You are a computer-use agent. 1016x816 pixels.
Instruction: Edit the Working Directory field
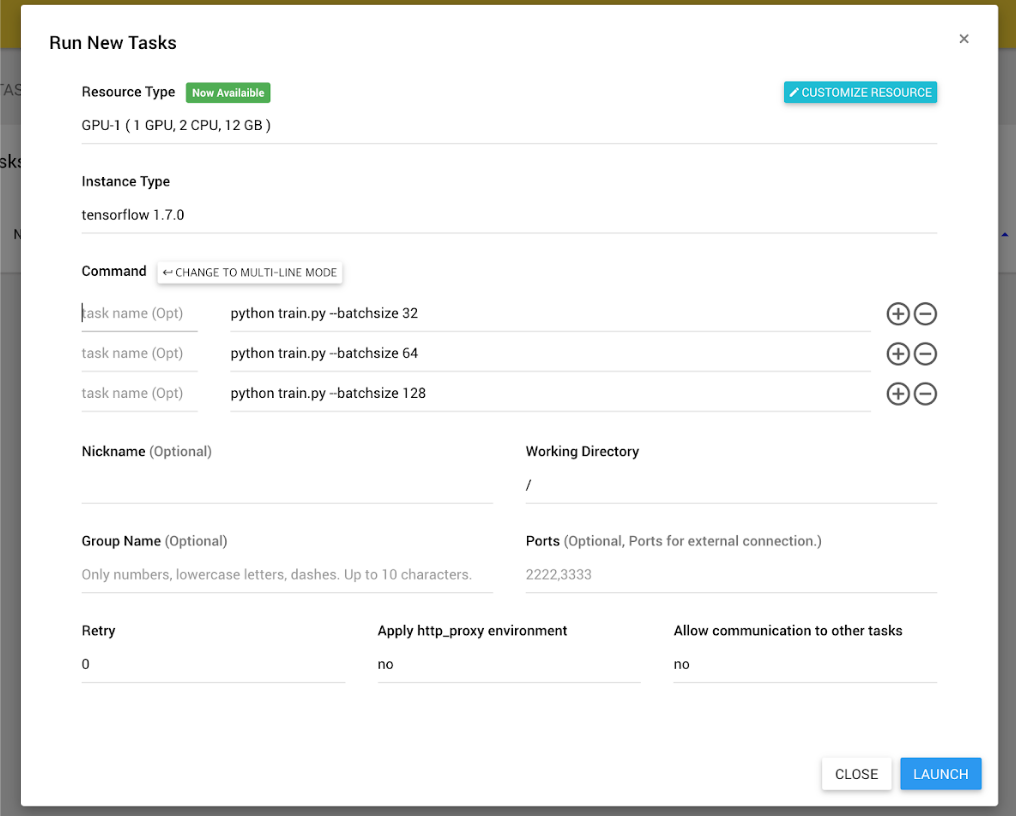tap(730, 485)
